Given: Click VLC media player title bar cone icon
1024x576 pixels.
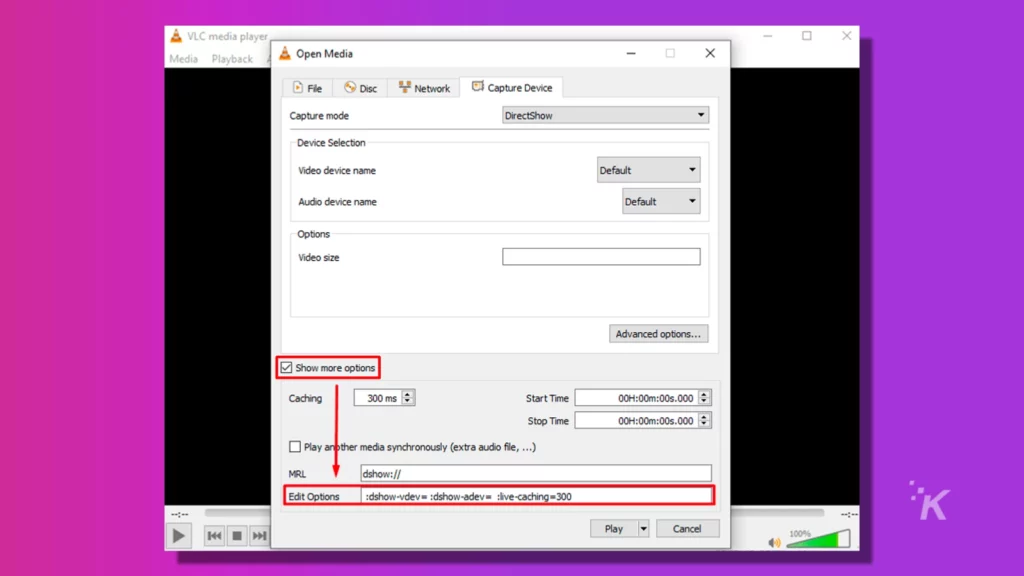Looking at the screenshot, I should 176,36.
